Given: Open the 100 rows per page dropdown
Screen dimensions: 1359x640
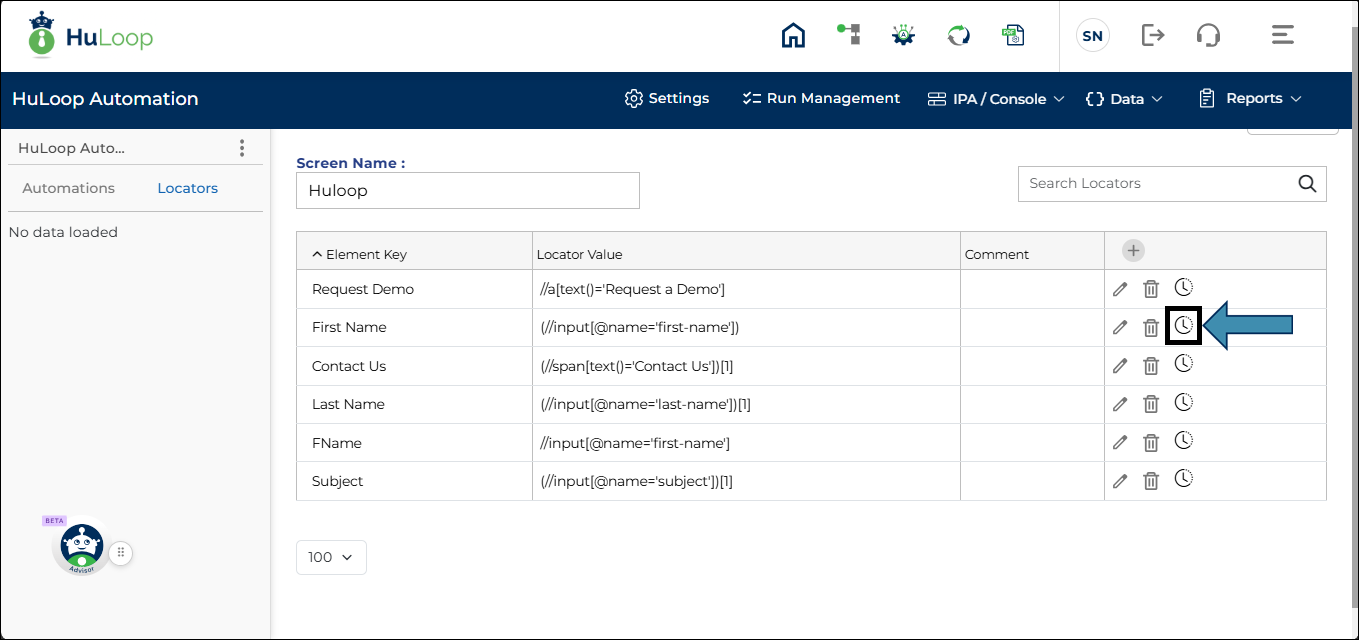Looking at the screenshot, I should [x=331, y=558].
